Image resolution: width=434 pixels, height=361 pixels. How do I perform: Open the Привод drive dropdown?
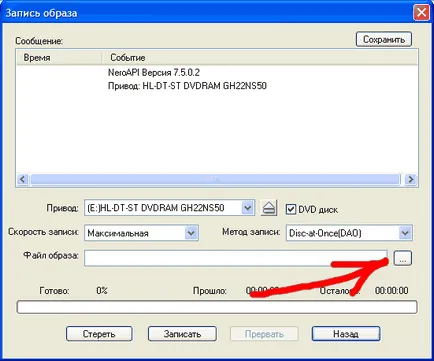(x=247, y=208)
